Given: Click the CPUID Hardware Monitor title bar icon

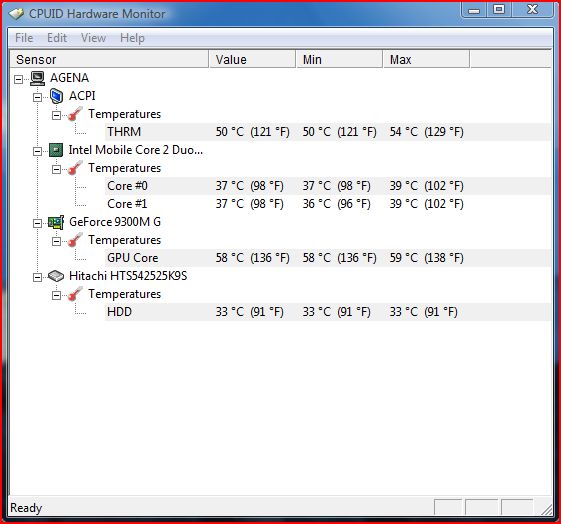Looking at the screenshot, I should click(x=16, y=14).
